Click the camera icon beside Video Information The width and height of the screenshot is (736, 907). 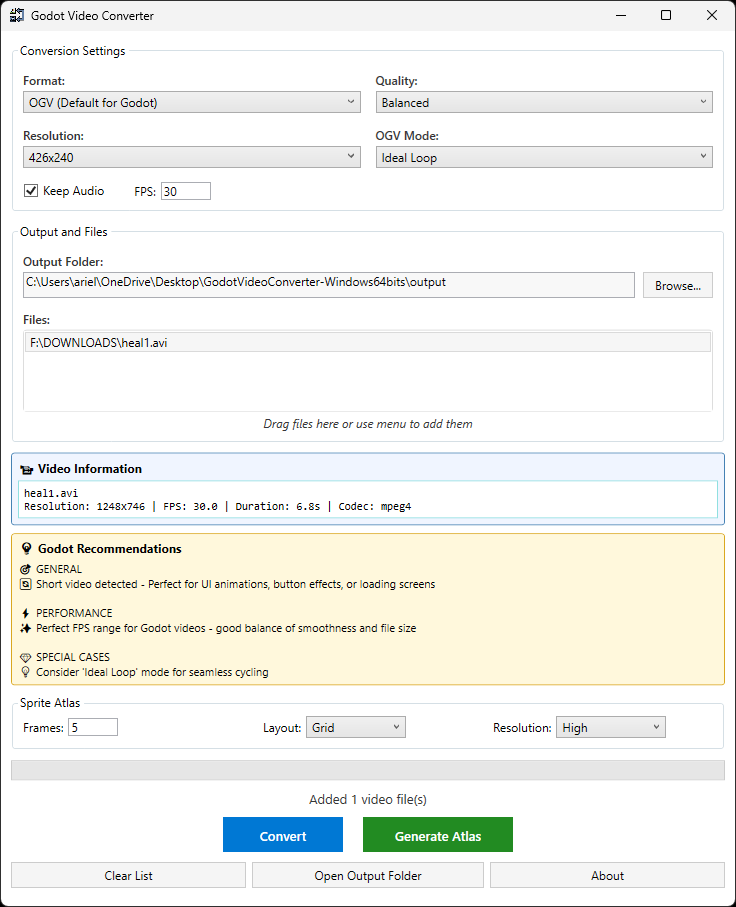(x=26, y=469)
